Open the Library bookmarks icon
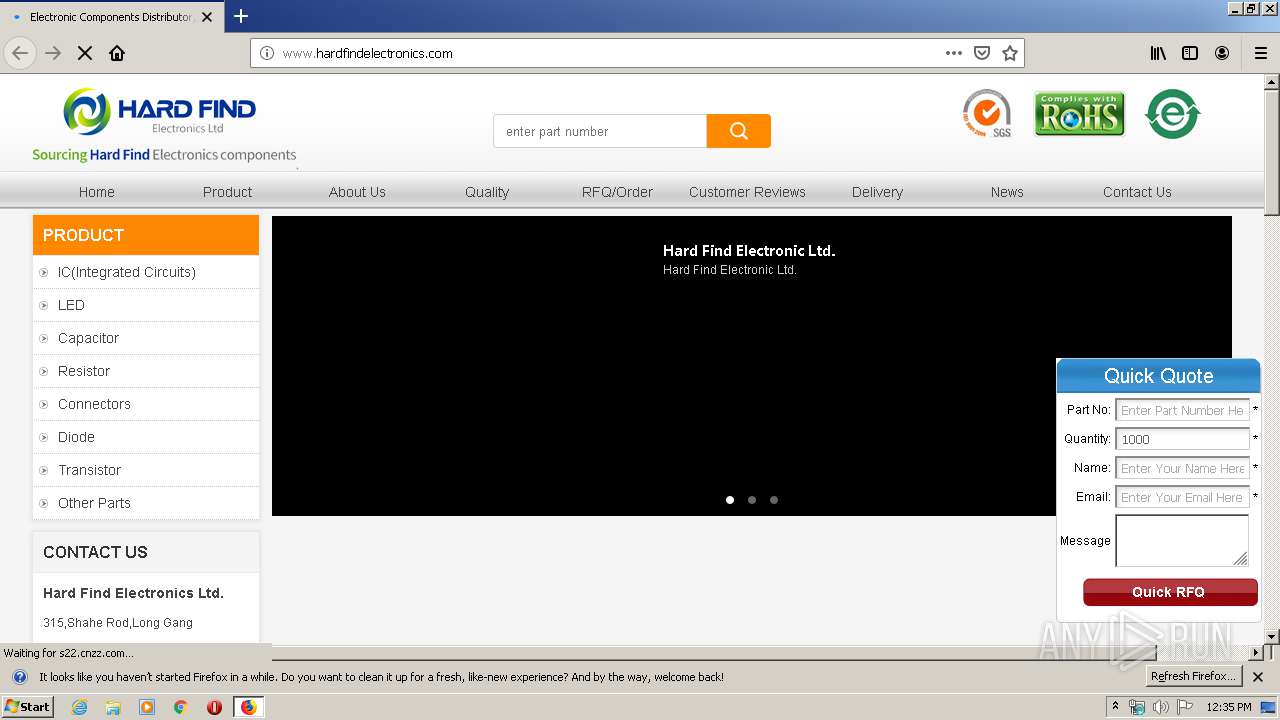The height and width of the screenshot is (720, 1280). [1158, 53]
